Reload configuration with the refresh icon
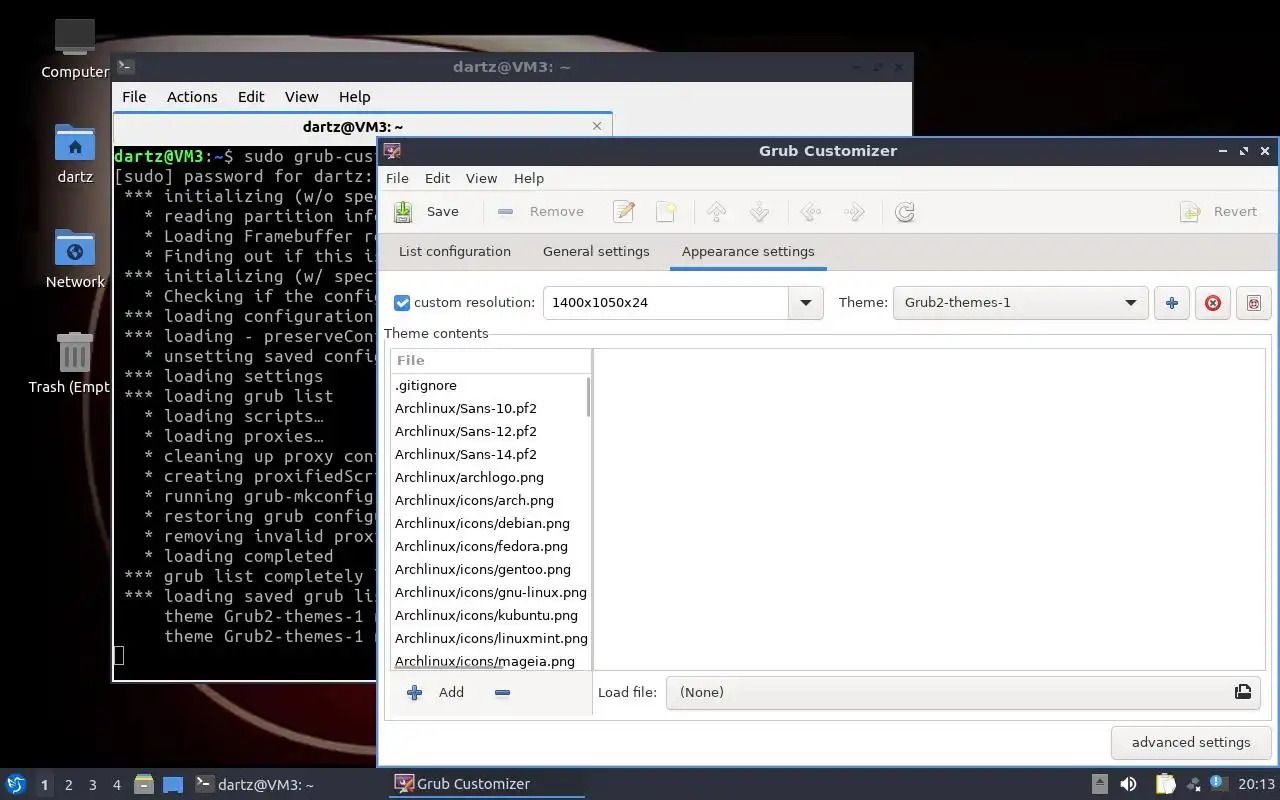 click(905, 211)
